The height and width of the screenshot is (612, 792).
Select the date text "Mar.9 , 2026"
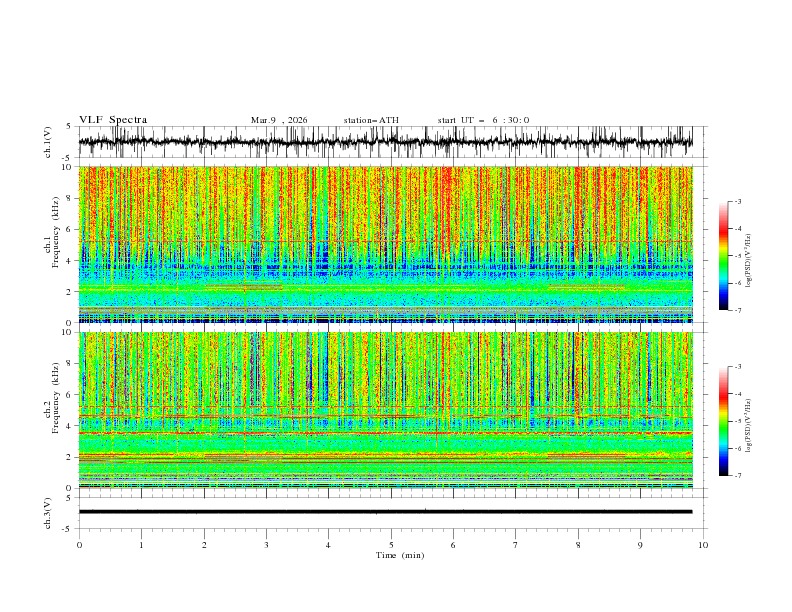pos(279,120)
